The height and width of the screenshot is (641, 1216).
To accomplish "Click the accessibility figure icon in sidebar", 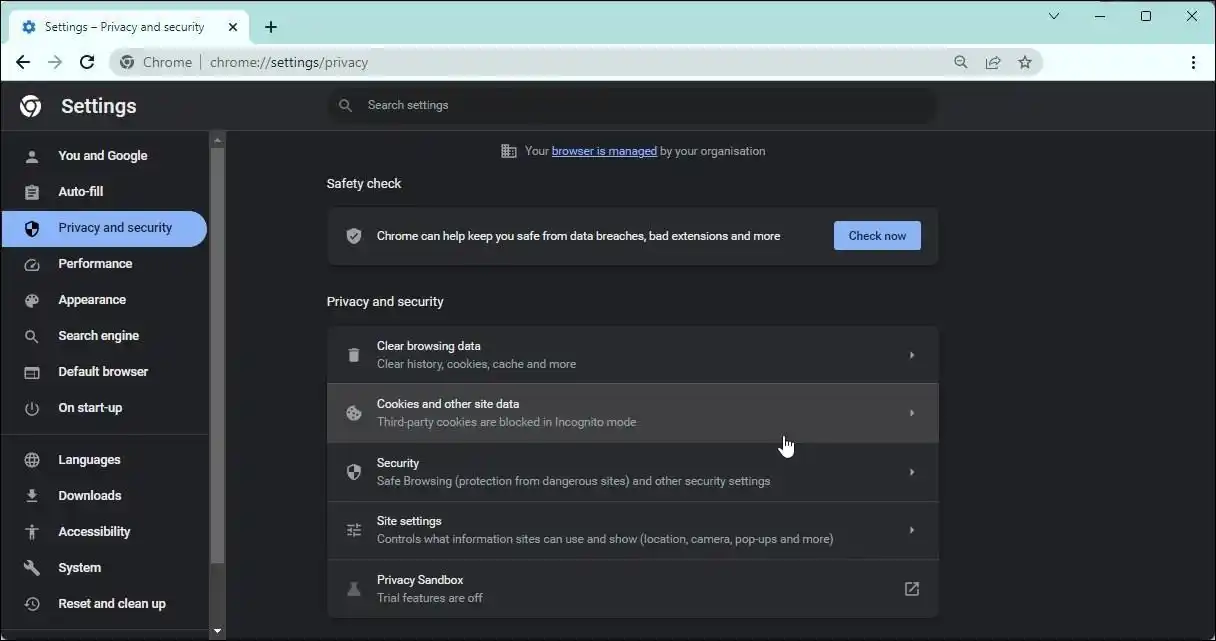I will point(32,532).
